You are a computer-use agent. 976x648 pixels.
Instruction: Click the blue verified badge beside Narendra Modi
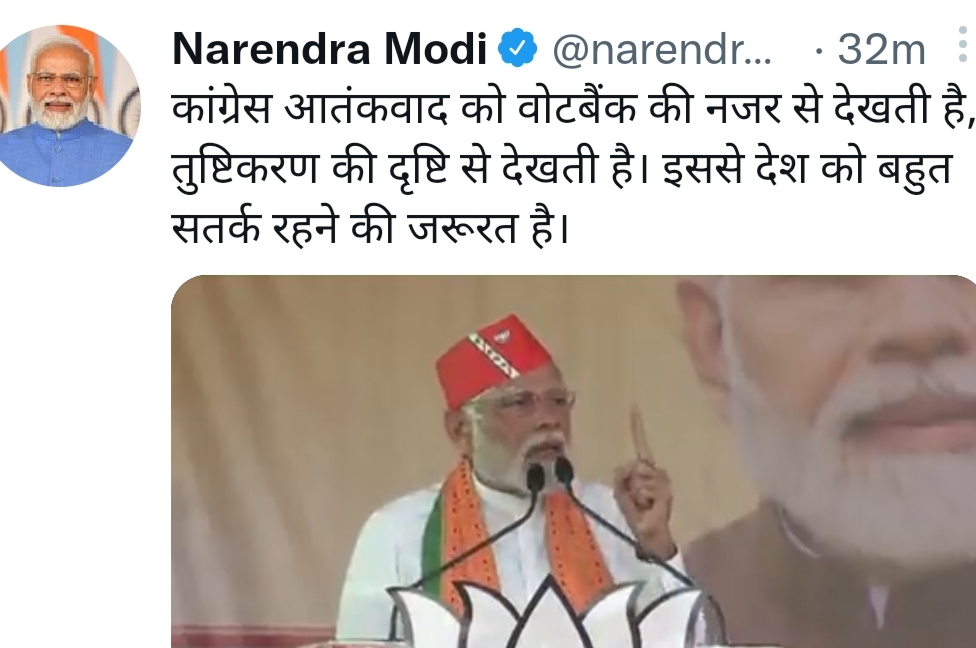pyautogui.click(x=518, y=47)
